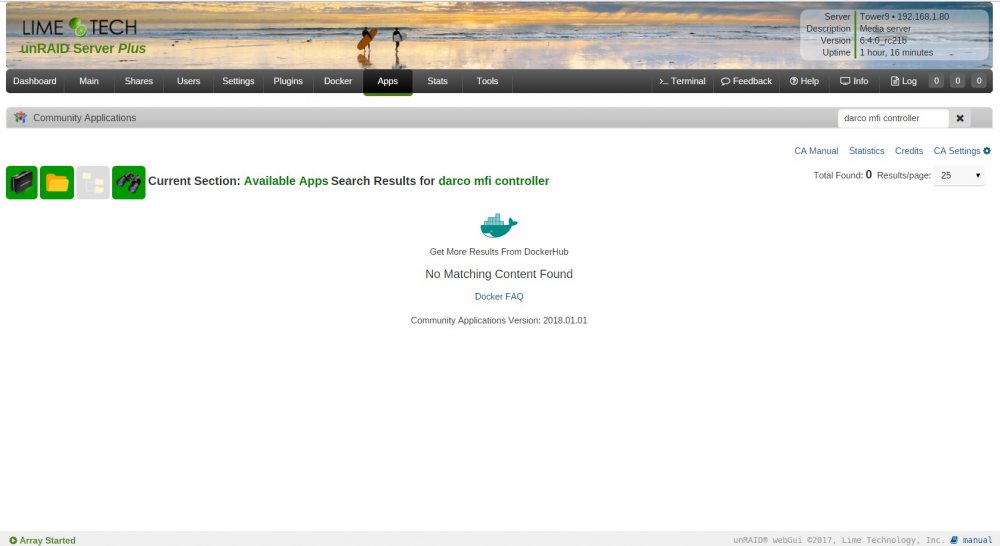Click the Lime Tech logo
The height and width of the screenshot is (546, 1000).
point(80,27)
